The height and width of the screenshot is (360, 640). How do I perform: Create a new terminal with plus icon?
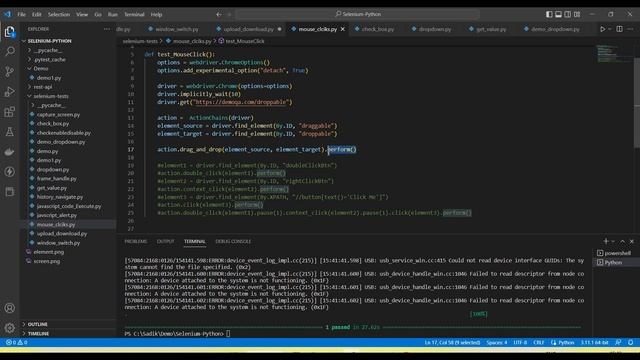tap(606, 241)
